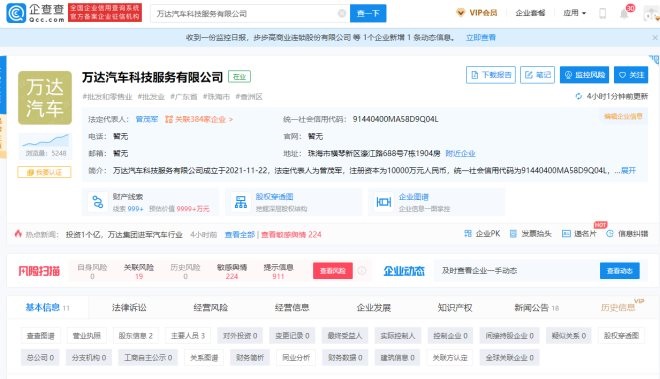Screen dimensions: 660x379
Task: Open the notification bell icon
Action: [x=624, y=13]
